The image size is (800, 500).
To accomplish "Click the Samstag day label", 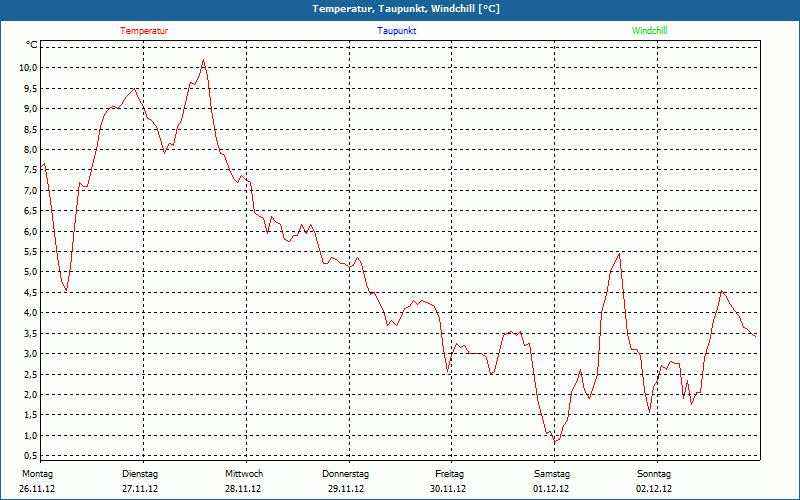I will (x=552, y=474).
